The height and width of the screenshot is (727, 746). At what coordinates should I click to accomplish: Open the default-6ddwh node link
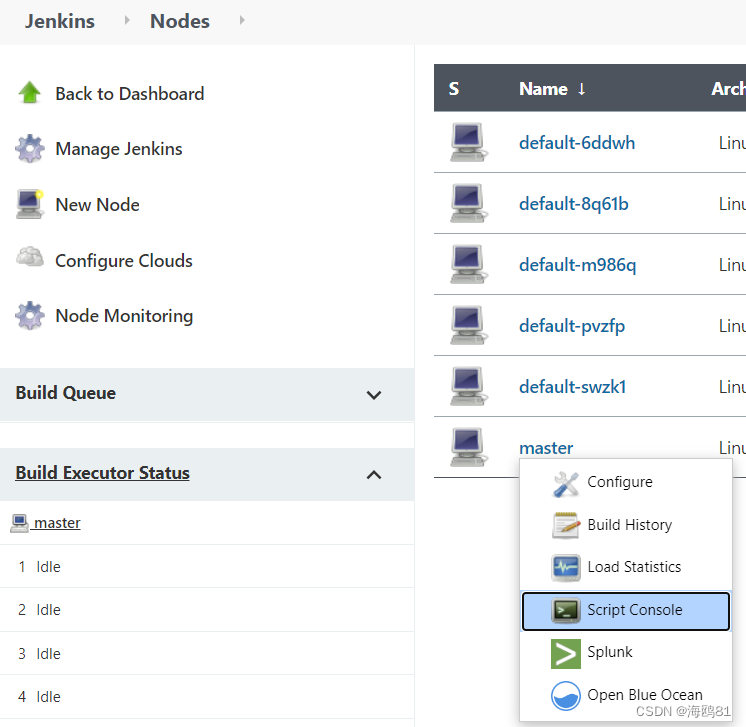click(577, 143)
